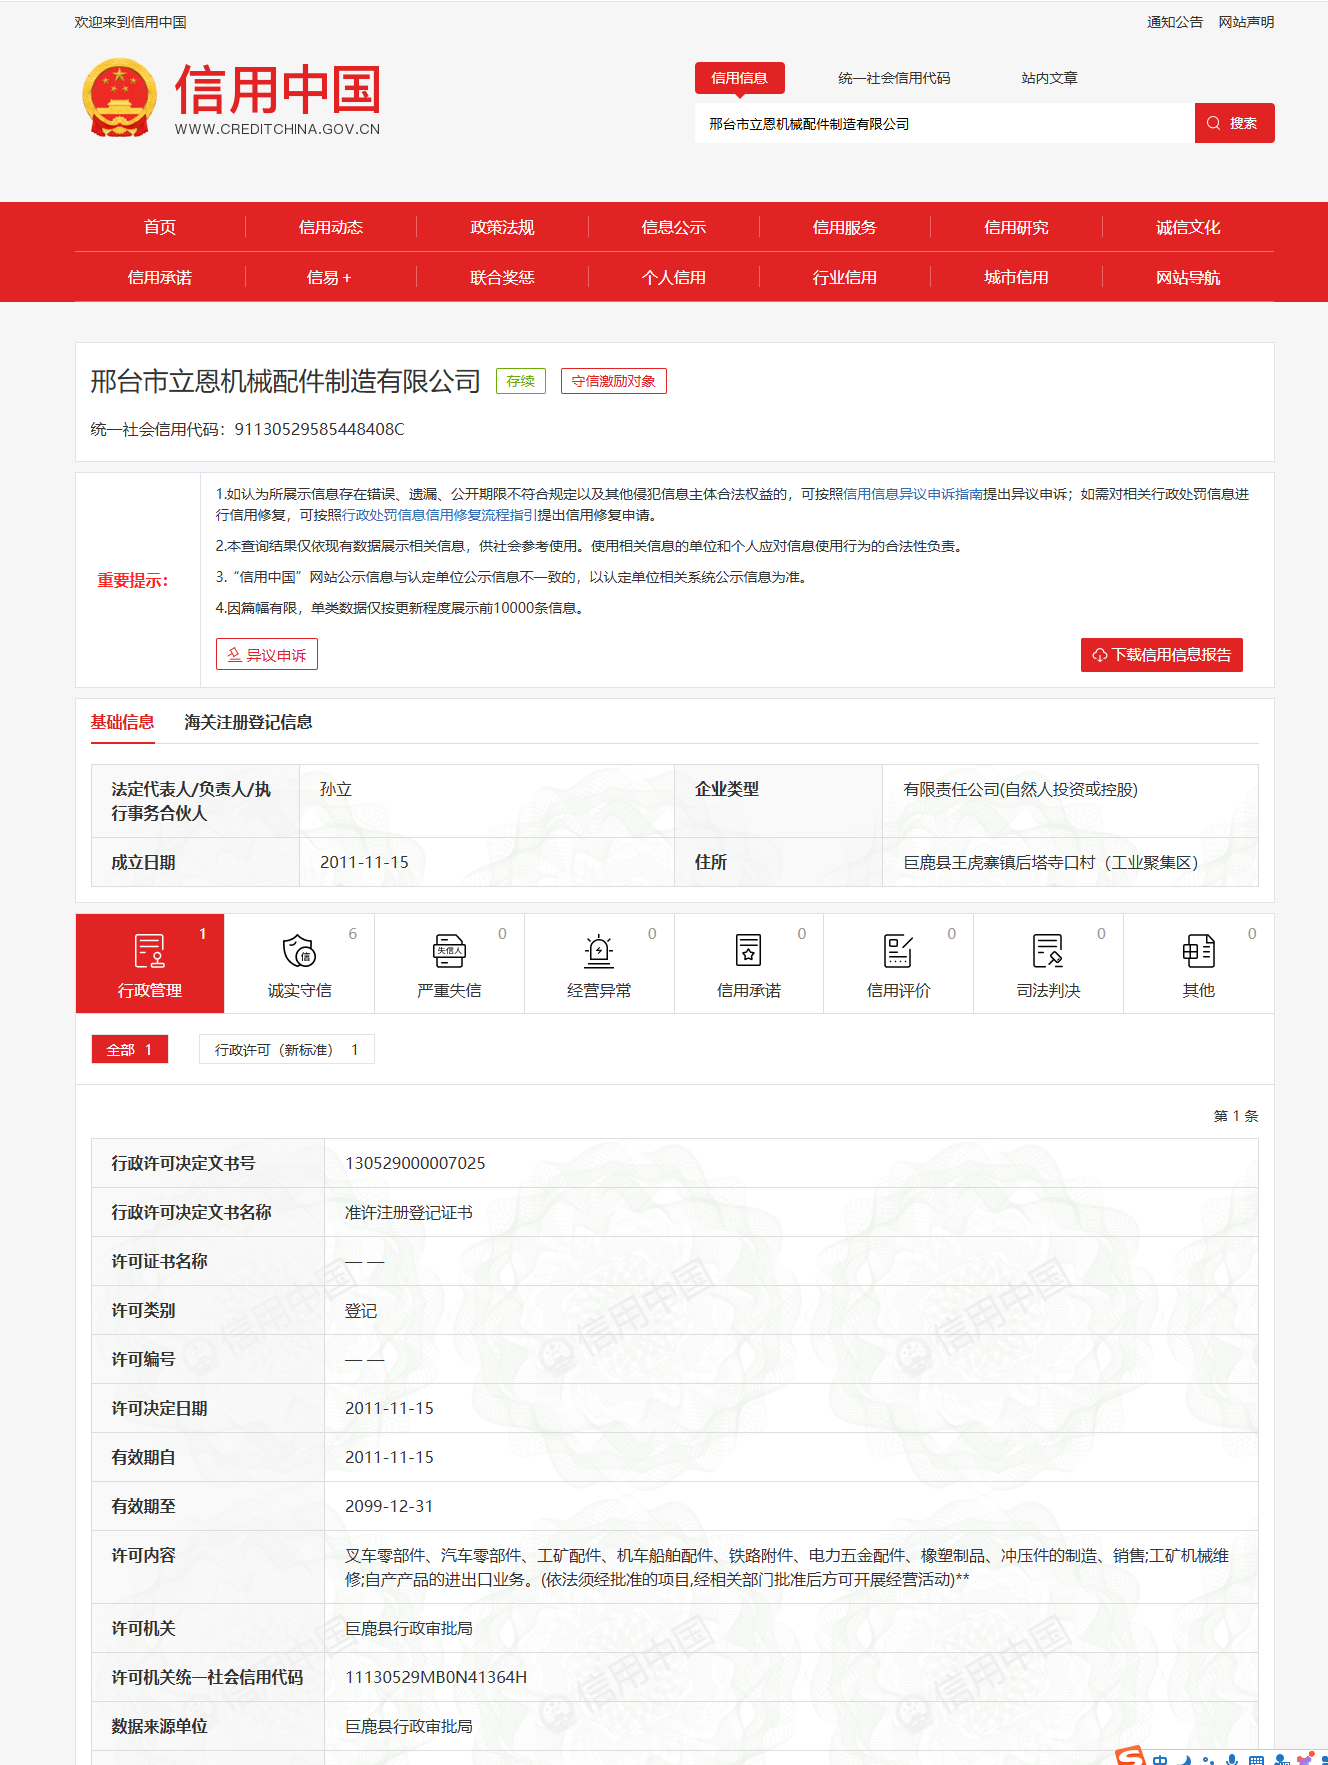Open the 行政处罚信息信用修复流程指引 link
The image size is (1328, 1765).
(439, 515)
